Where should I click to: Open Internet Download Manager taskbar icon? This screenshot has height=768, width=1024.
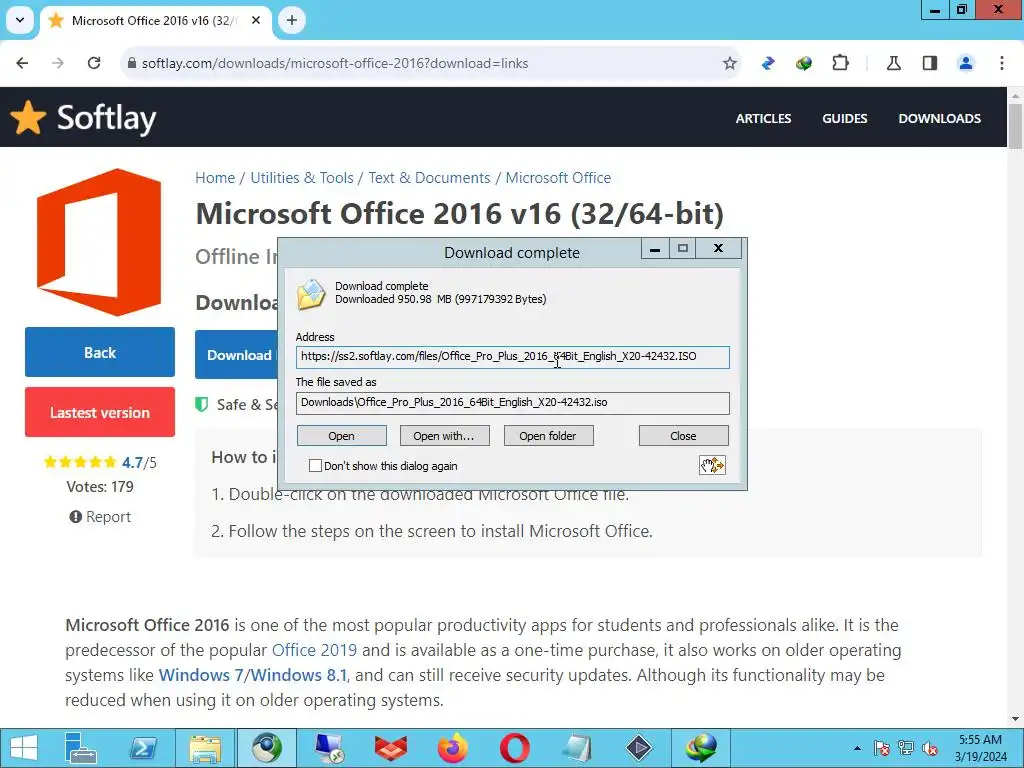[x=701, y=748]
